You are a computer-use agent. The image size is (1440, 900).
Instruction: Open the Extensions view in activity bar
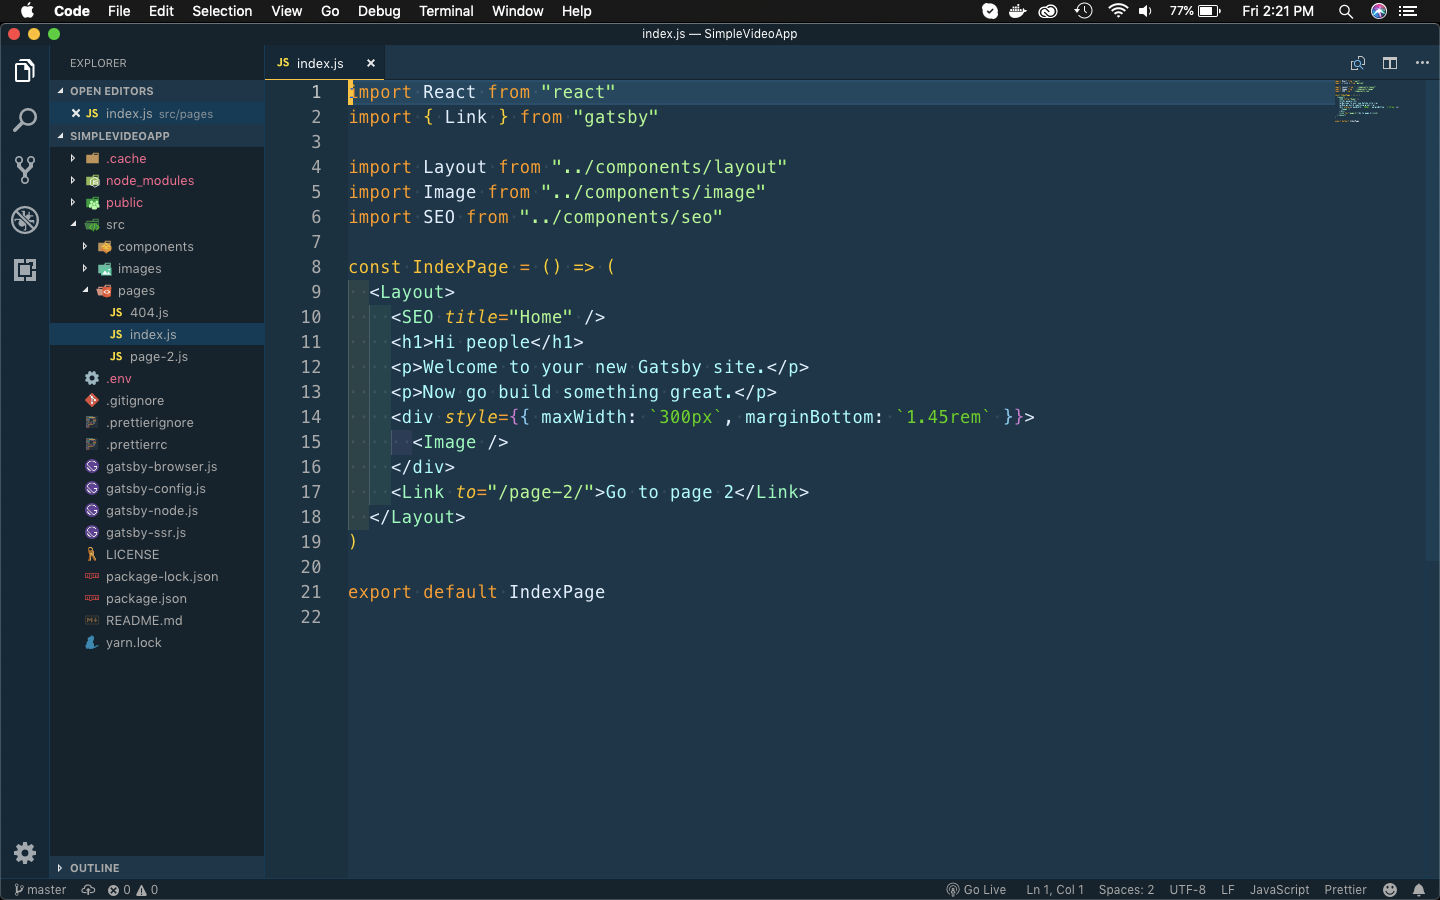[x=25, y=269]
